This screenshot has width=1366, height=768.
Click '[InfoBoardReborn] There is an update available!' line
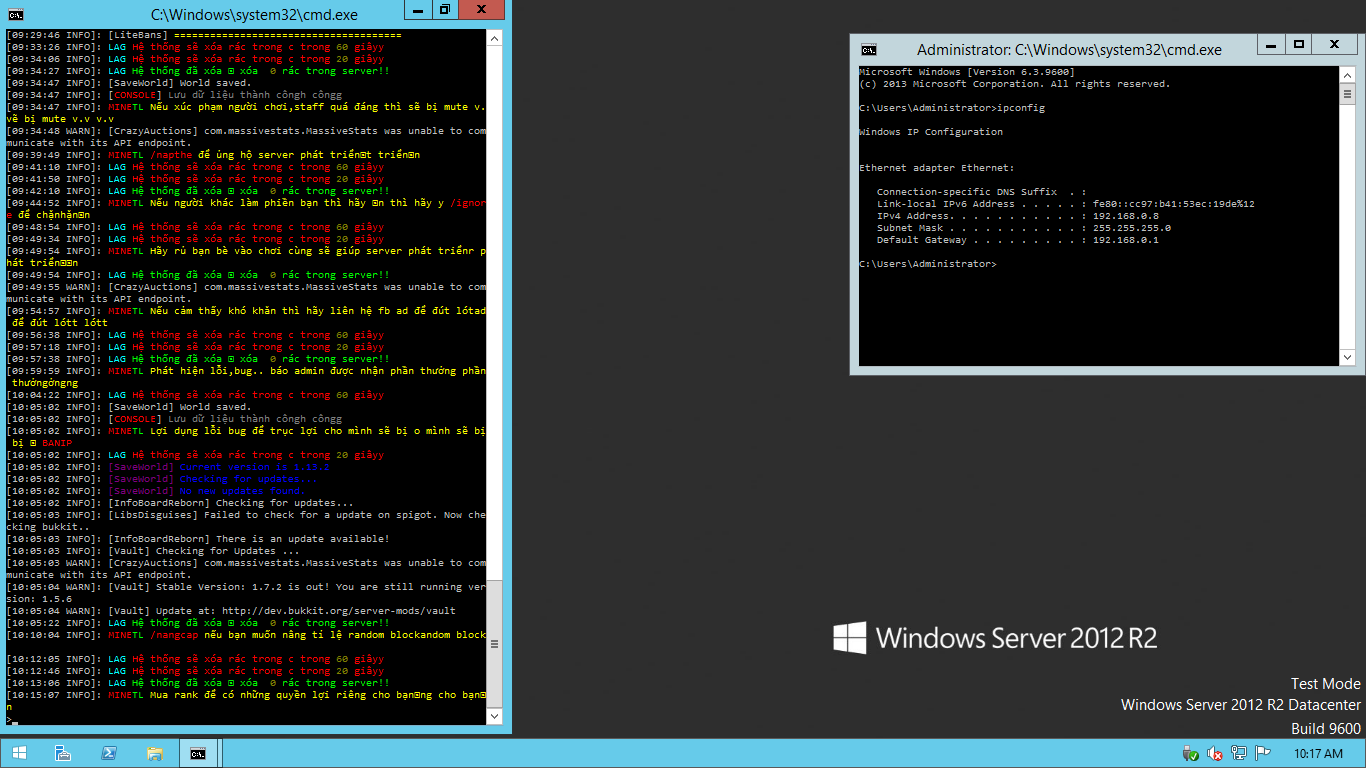(x=198, y=539)
